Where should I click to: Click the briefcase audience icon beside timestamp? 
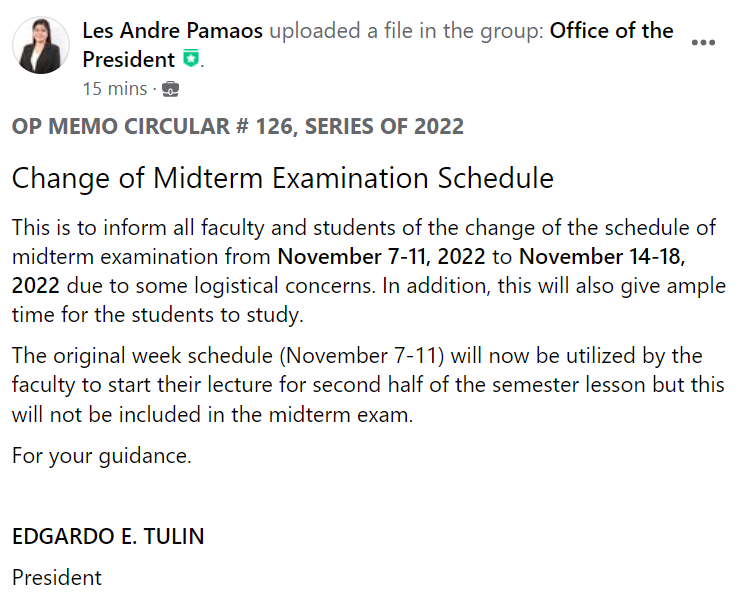171,89
